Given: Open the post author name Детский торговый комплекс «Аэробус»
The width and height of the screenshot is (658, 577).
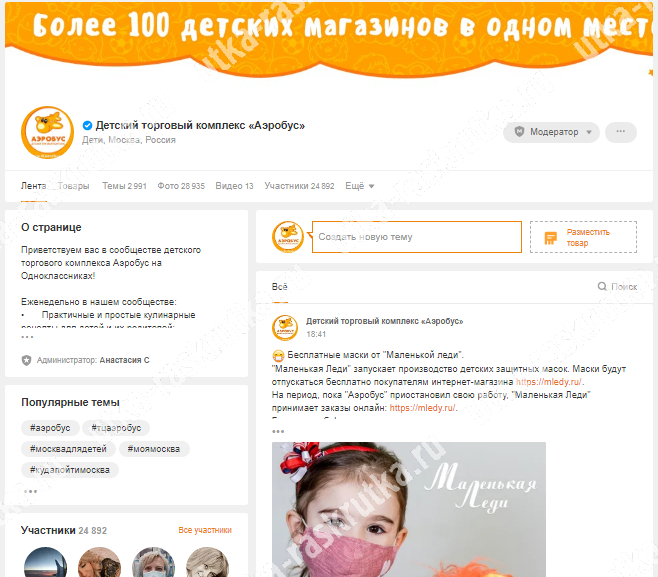Looking at the screenshot, I should 384,321.
